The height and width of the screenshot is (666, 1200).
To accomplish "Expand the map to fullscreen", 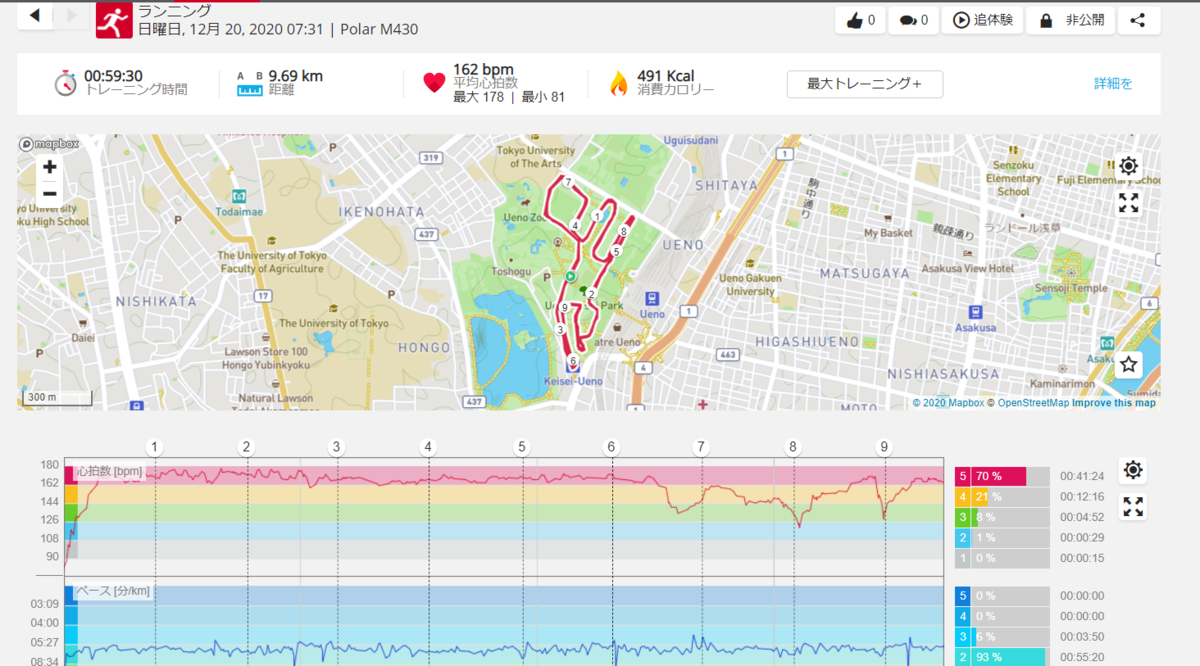I will (1128, 203).
